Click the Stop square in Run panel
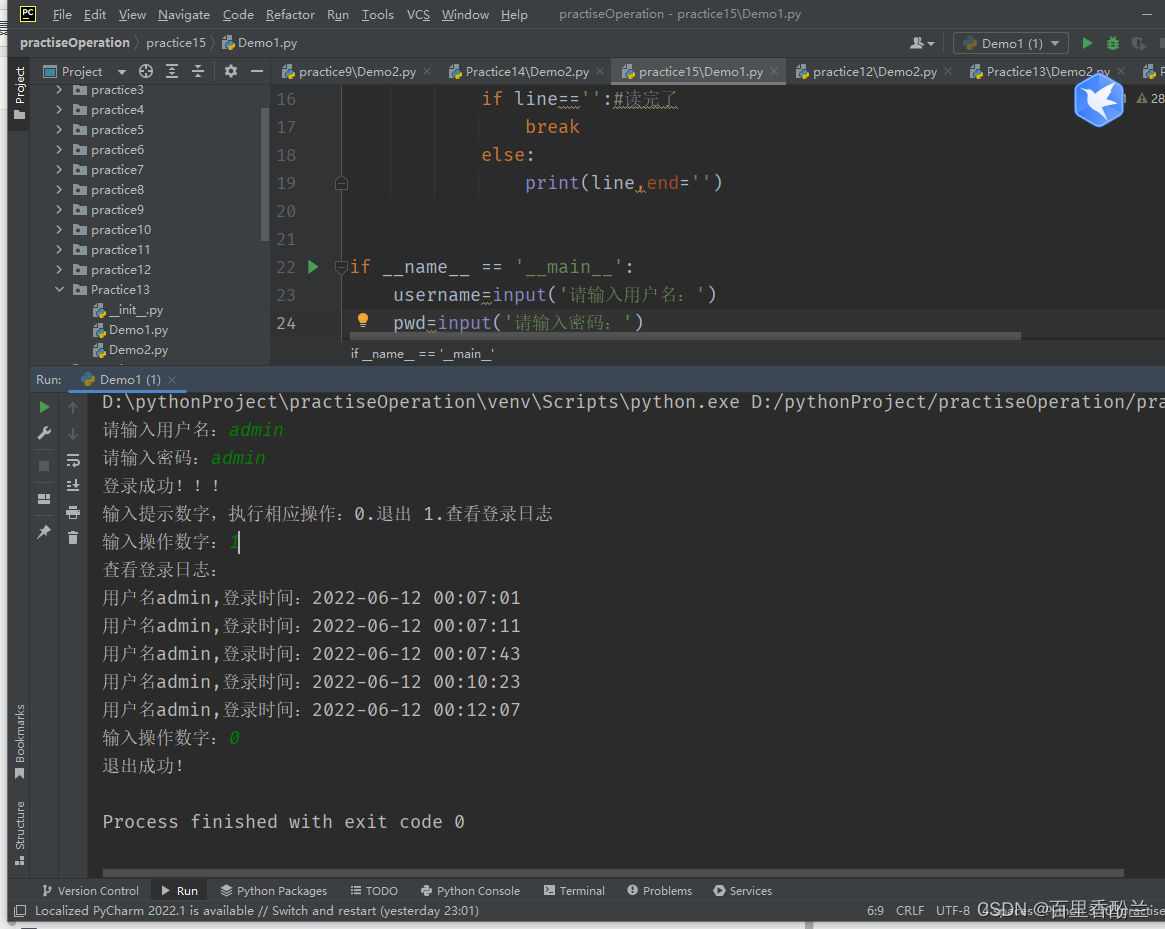 [44, 466]
